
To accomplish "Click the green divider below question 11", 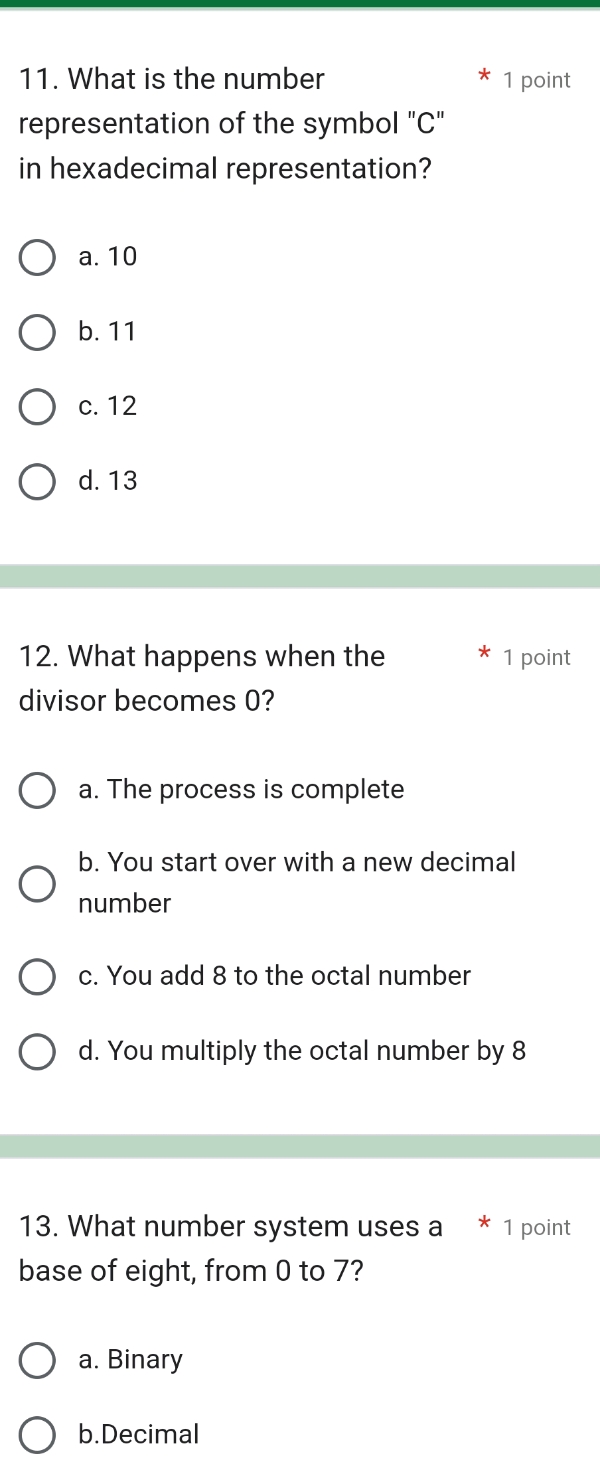I will pyautogui.click(x=300, y=577).
